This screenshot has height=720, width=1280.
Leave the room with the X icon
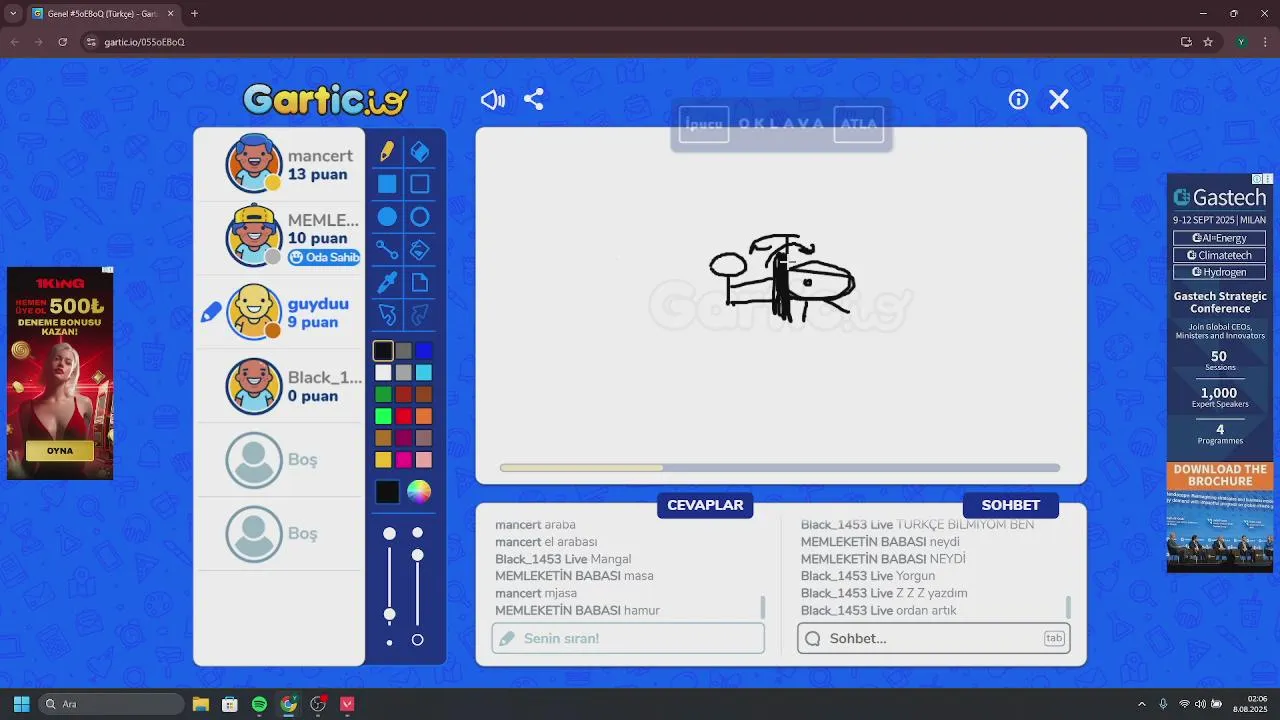pyautogui.click(x=1059, y=99)
